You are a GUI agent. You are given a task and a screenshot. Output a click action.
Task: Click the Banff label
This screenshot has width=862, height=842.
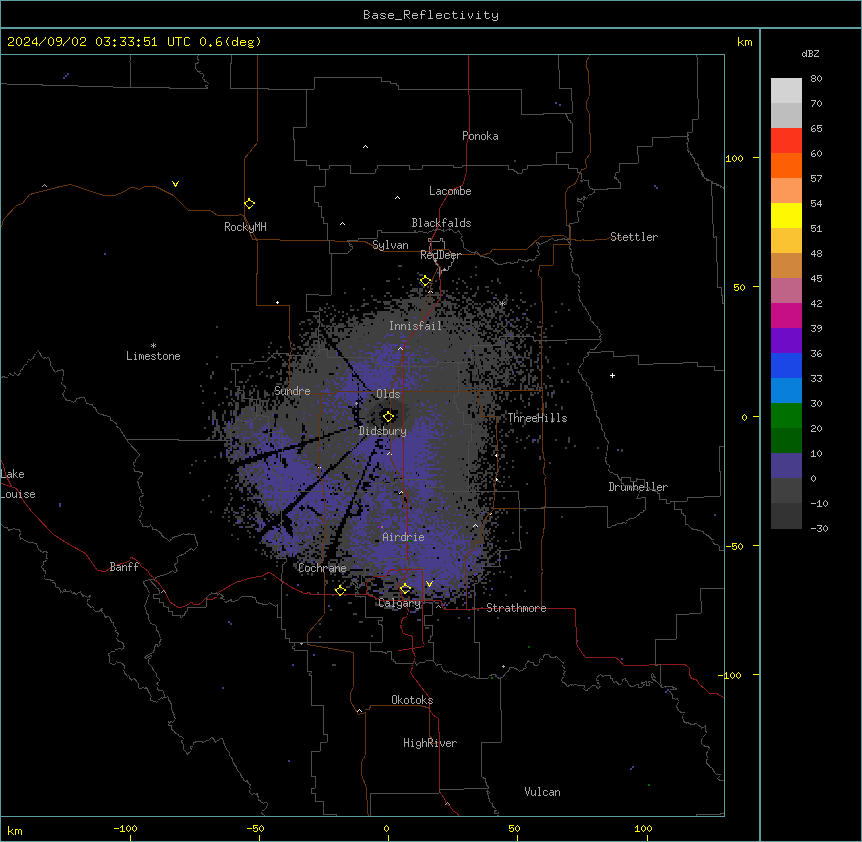(124, 567)
